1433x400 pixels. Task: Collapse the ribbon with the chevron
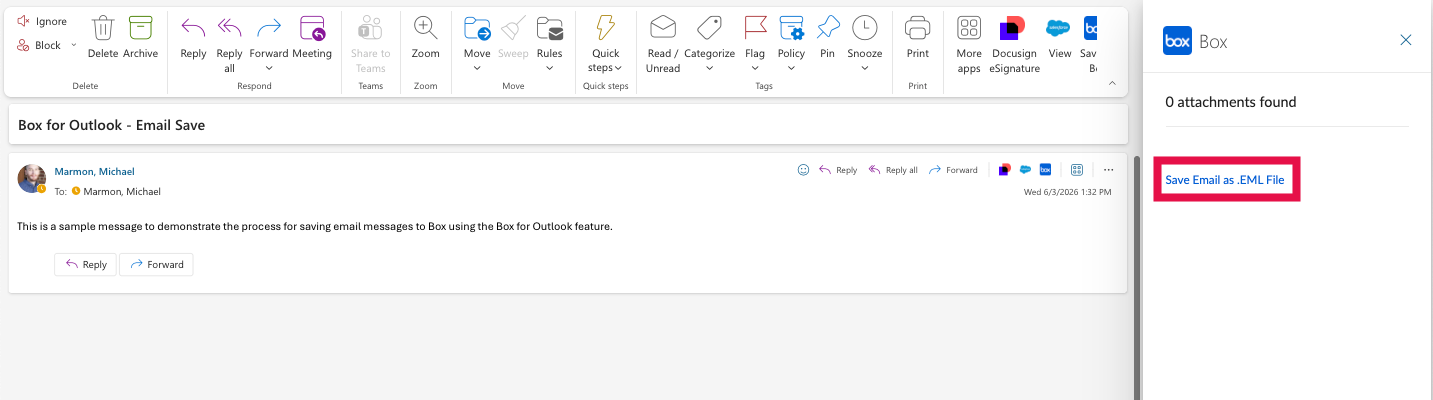[x=1112, y=84]
